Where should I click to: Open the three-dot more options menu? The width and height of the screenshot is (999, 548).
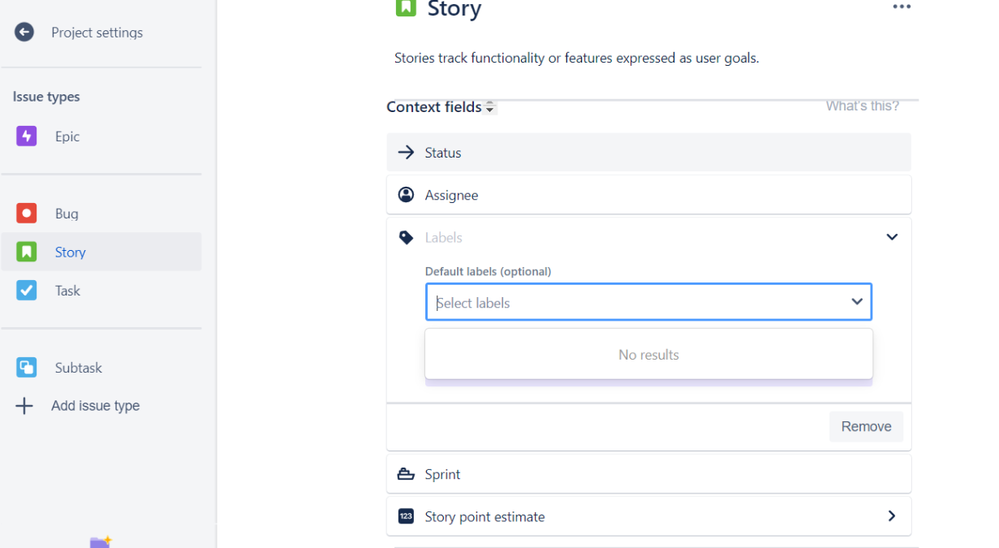click(x=902, y=7)
